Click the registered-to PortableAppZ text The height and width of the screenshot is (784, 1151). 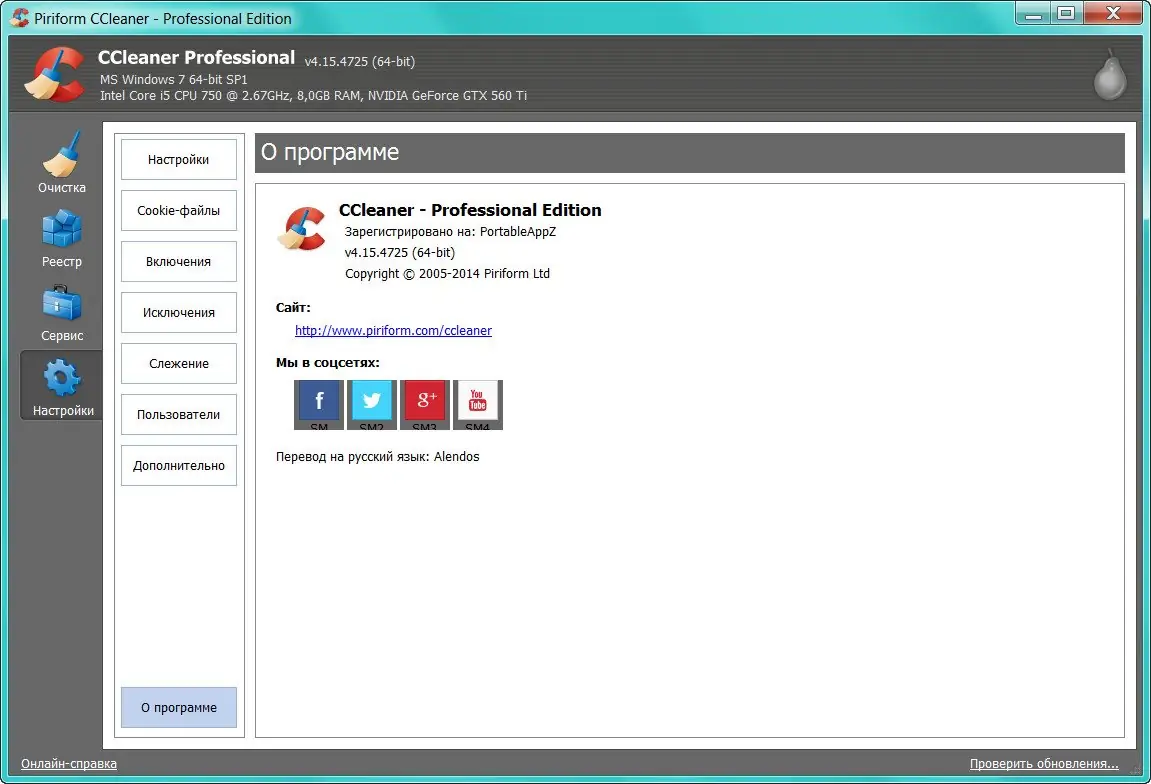point(450,232)
